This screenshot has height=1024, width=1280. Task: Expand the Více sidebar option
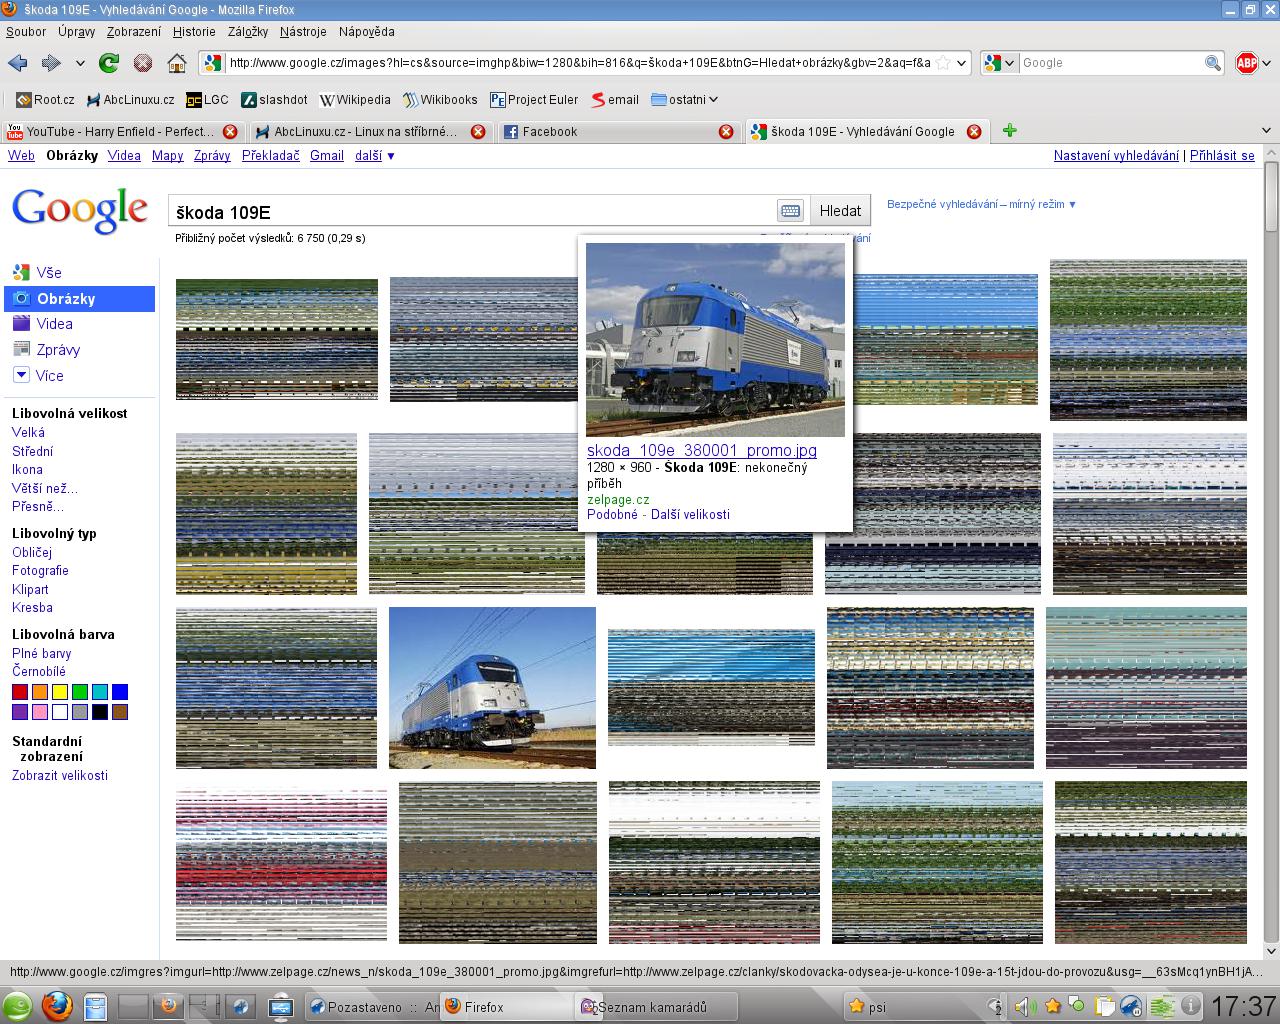(x=38, y=375)
